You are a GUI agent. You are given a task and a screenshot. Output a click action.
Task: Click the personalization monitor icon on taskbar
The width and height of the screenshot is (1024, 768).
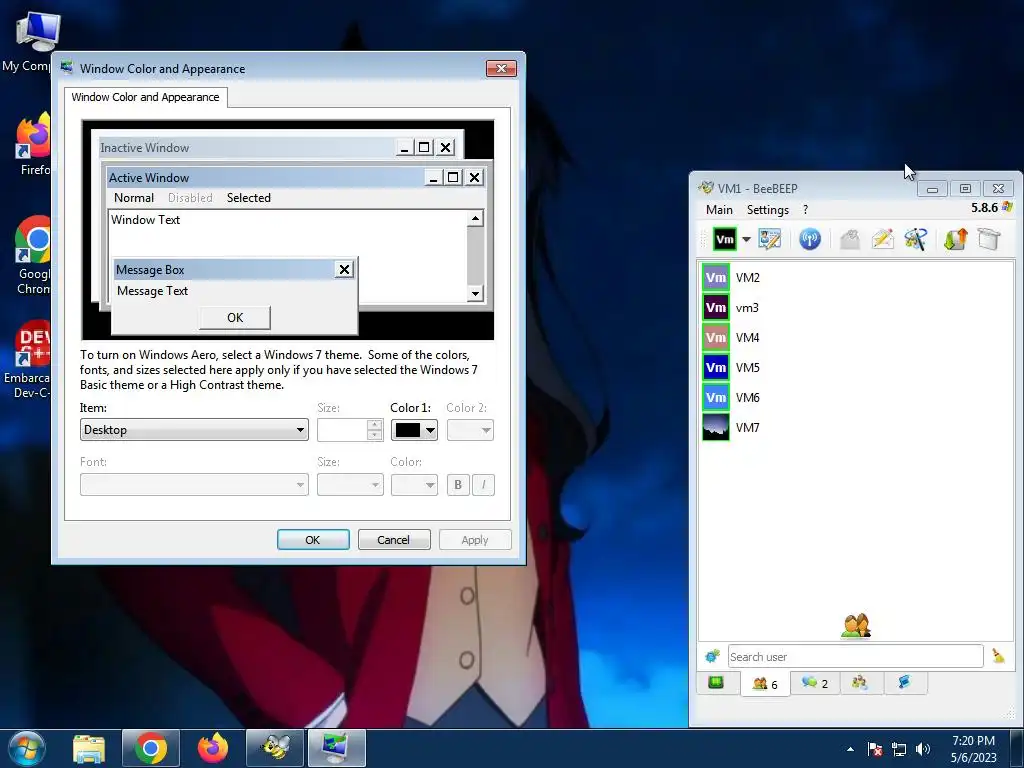tap(336, 748)
